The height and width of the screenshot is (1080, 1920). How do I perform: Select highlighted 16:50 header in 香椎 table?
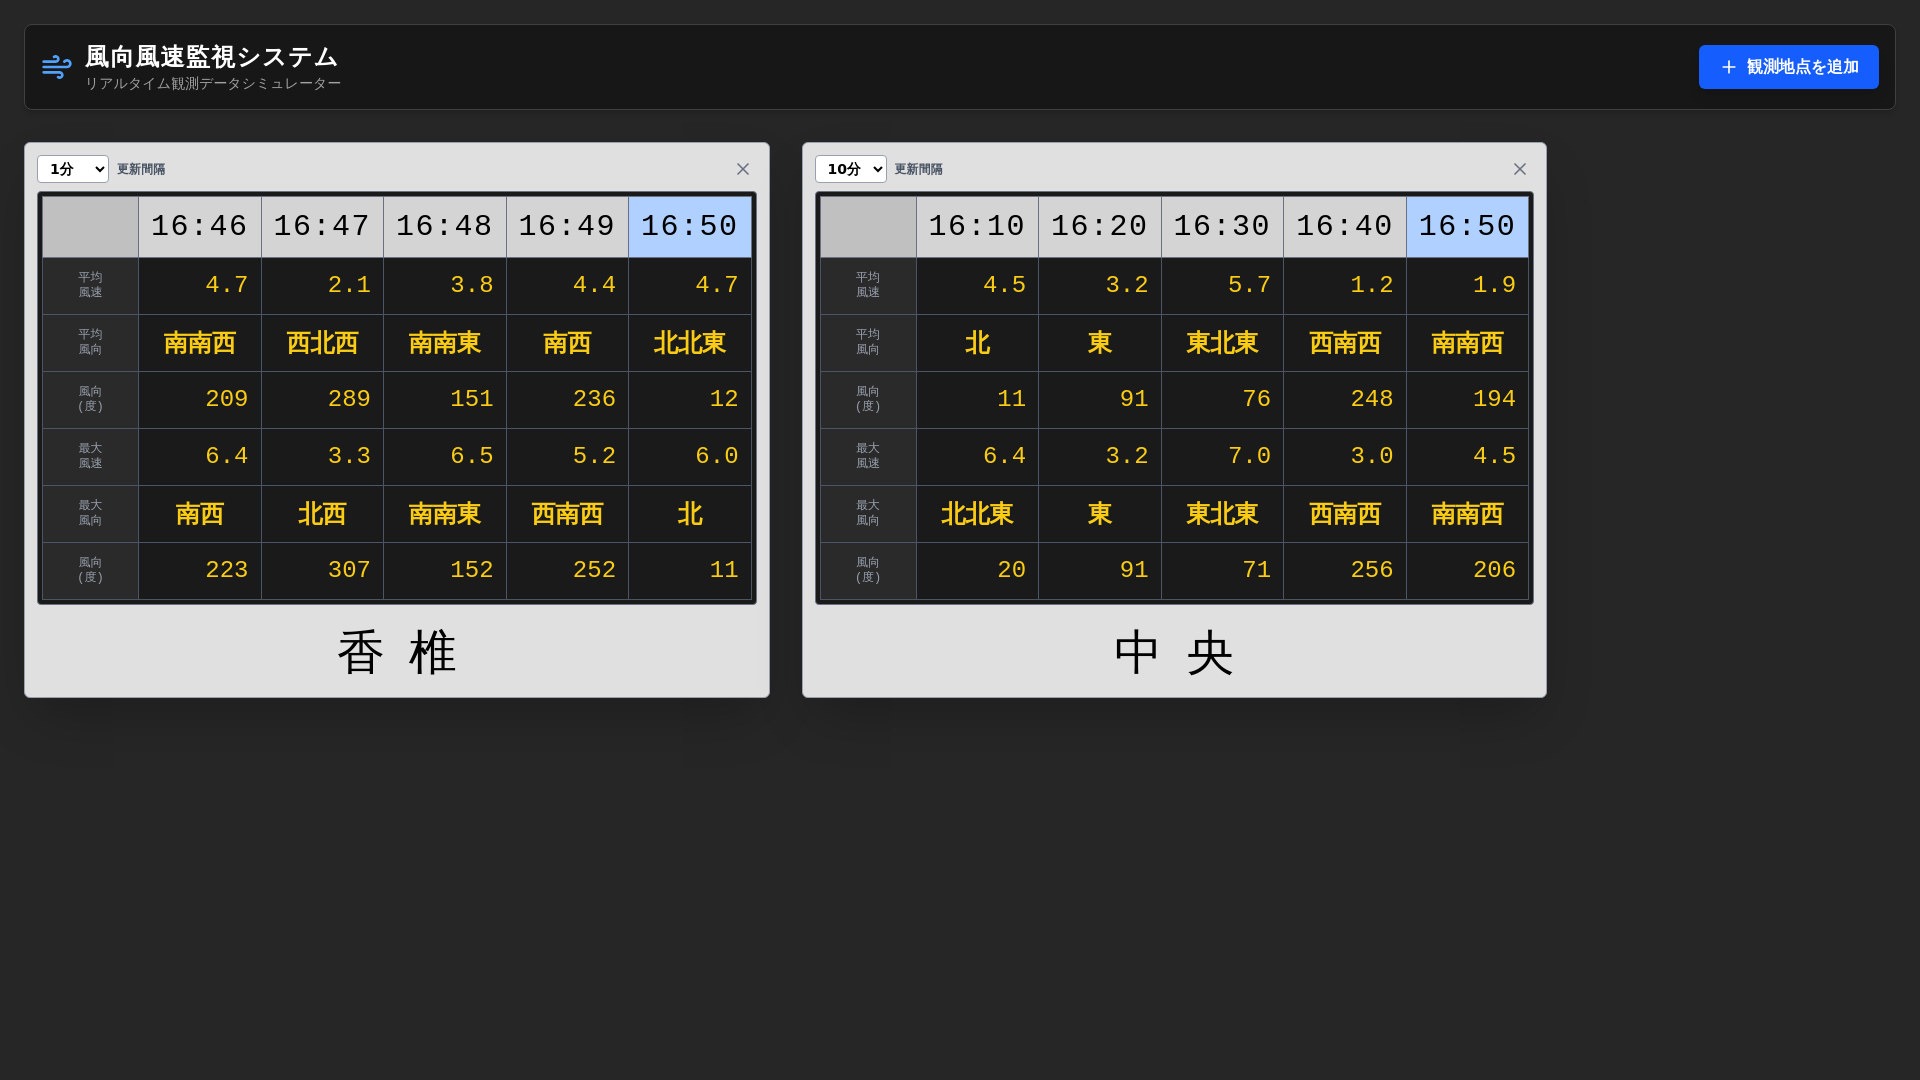click(x=690, y=227)
